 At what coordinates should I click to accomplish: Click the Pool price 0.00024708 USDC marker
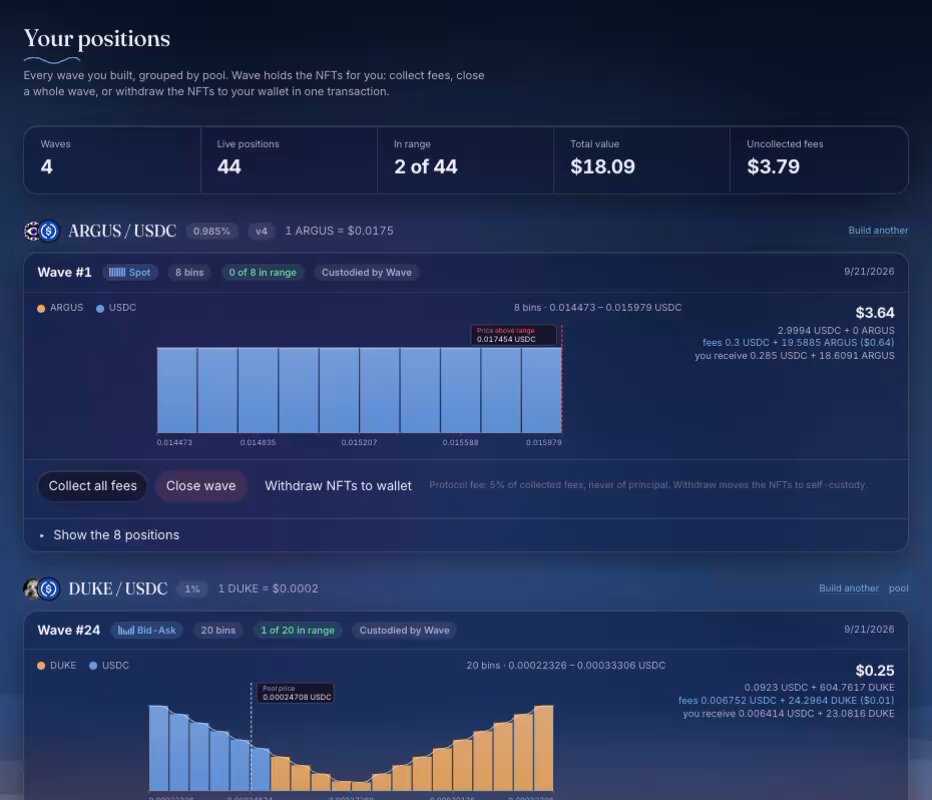coord(295,693)
